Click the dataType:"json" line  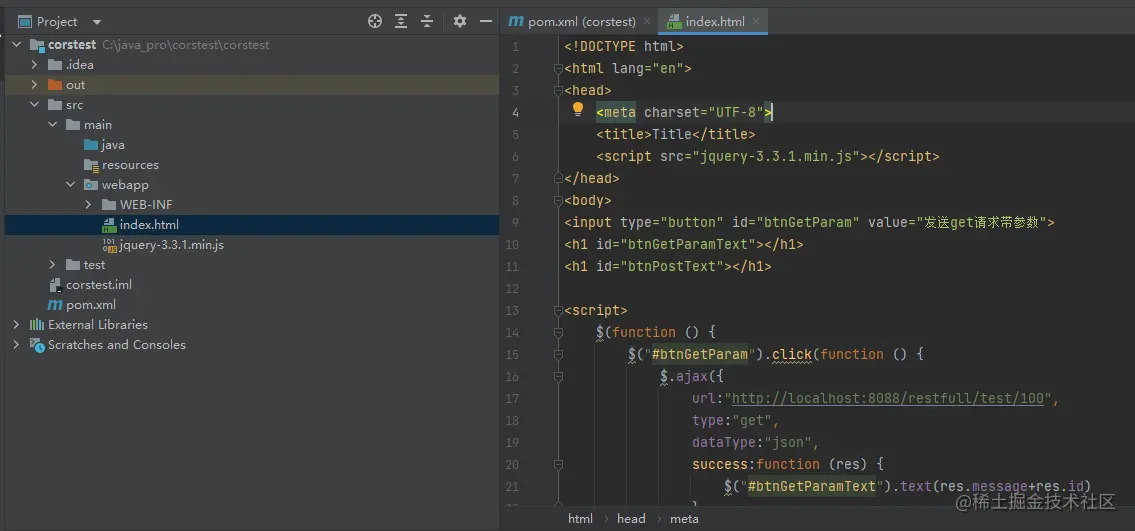tap(755, 442)
